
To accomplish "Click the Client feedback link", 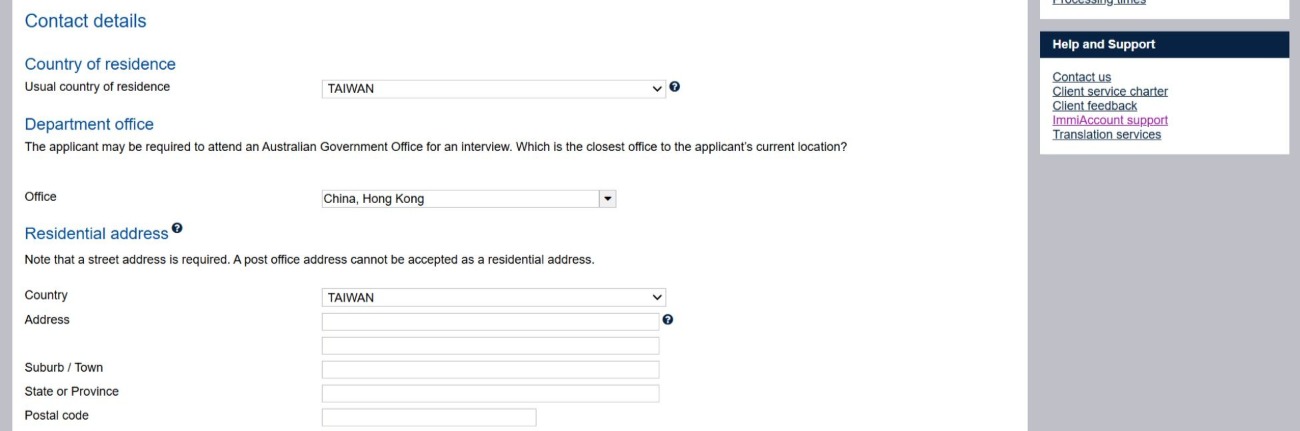I will pyautogui.click(x=1094, y=106).
